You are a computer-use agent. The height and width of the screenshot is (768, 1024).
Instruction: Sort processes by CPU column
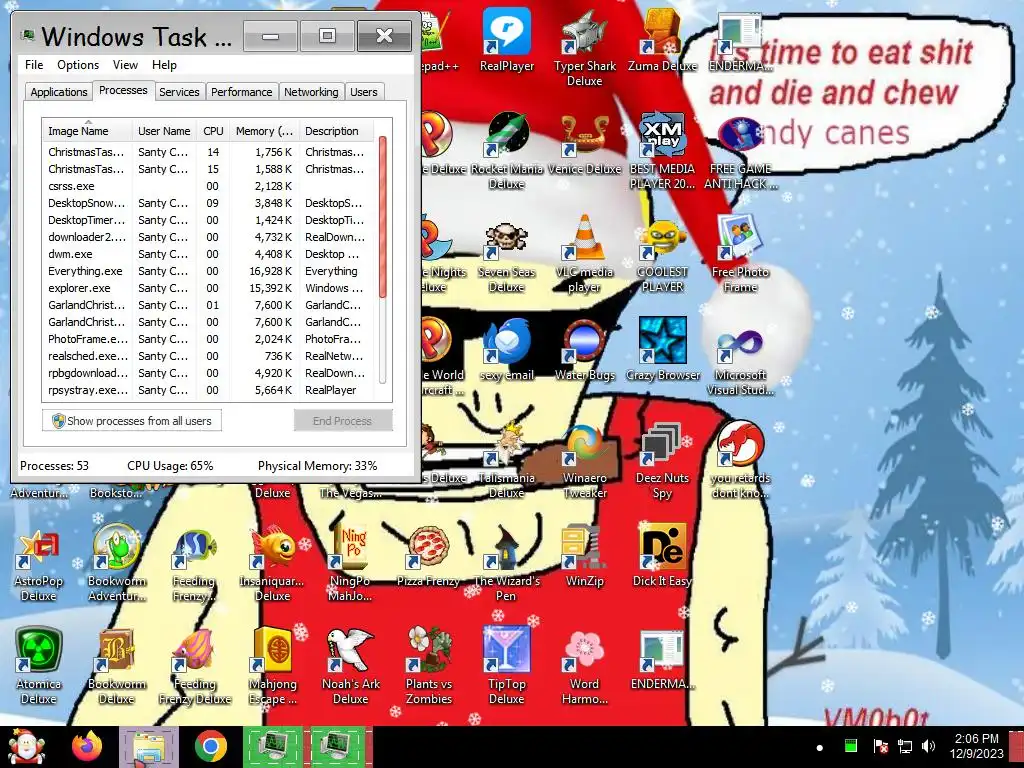click(x=213, y=131)
